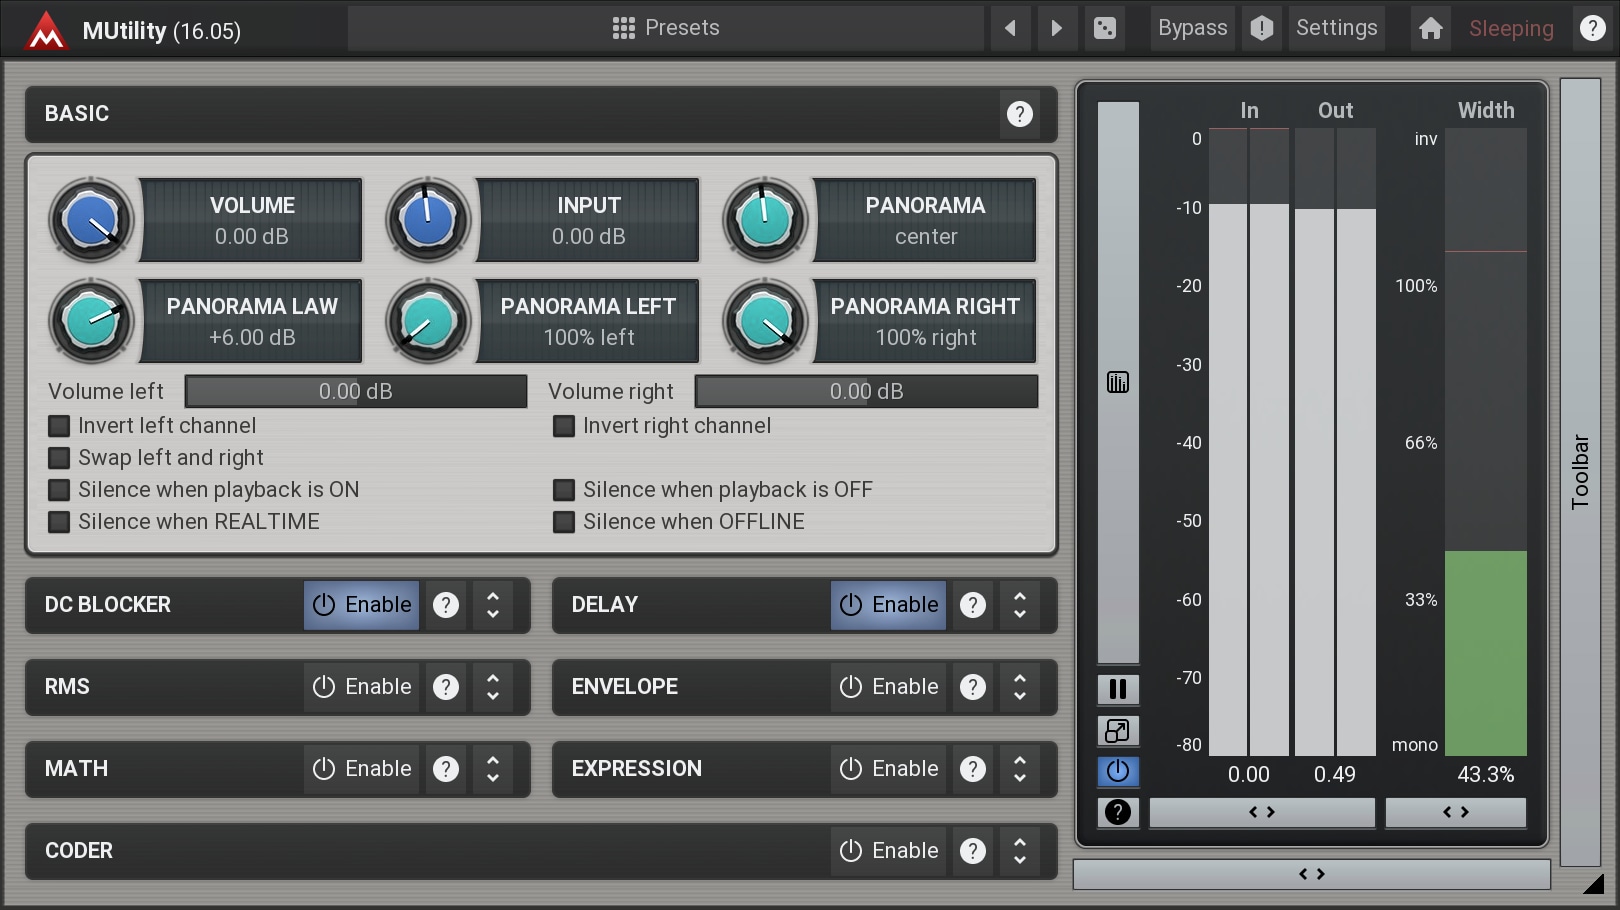Click the Sleeping status text
Viewport: 1620px width, 910px height.
coord(1511,29)
